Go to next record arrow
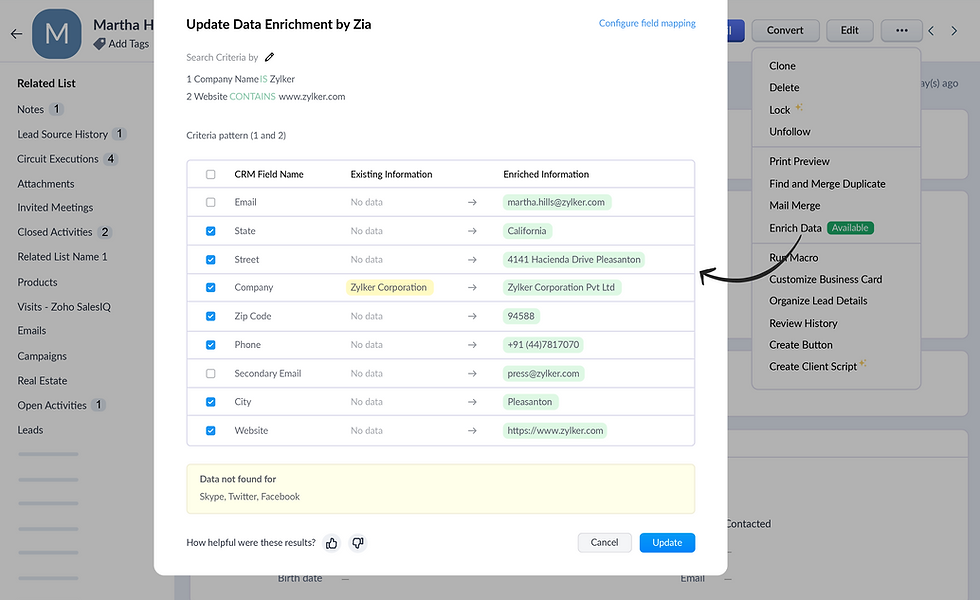This screenshot has height=600, width=980. [954, 31]
